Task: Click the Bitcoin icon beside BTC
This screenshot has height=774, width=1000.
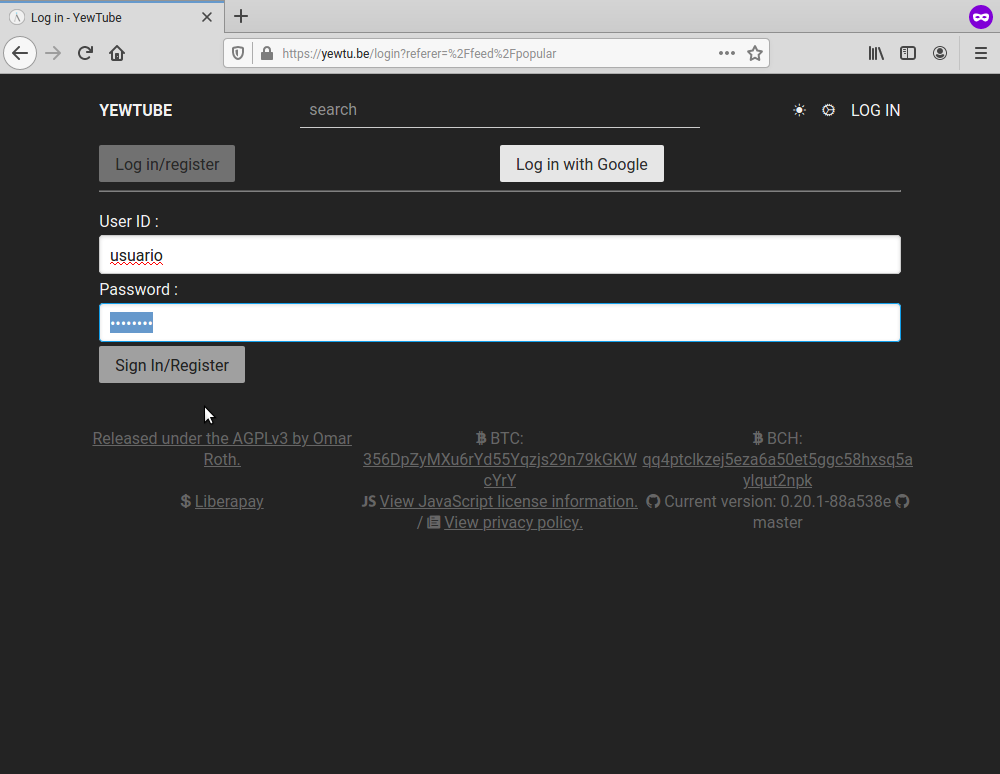Action: click(x=481, y=438)
